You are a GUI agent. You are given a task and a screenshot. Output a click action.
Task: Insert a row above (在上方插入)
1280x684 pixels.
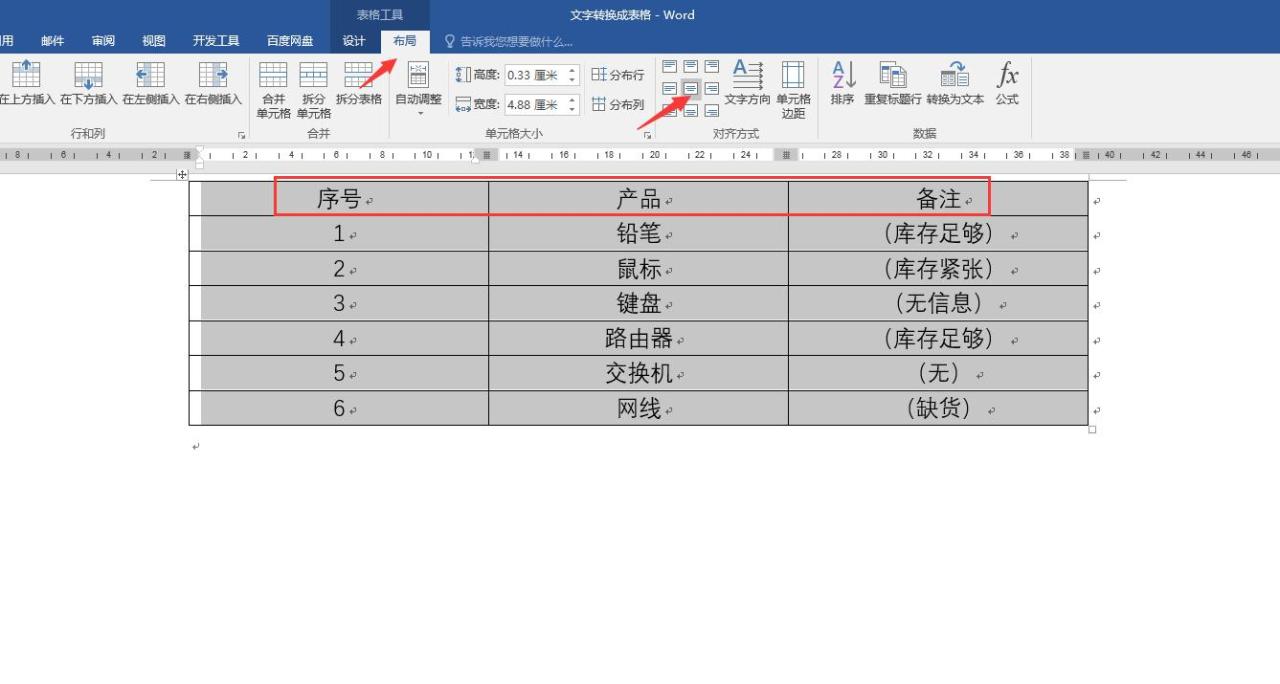pyautogui.click(x=27, y=83)
